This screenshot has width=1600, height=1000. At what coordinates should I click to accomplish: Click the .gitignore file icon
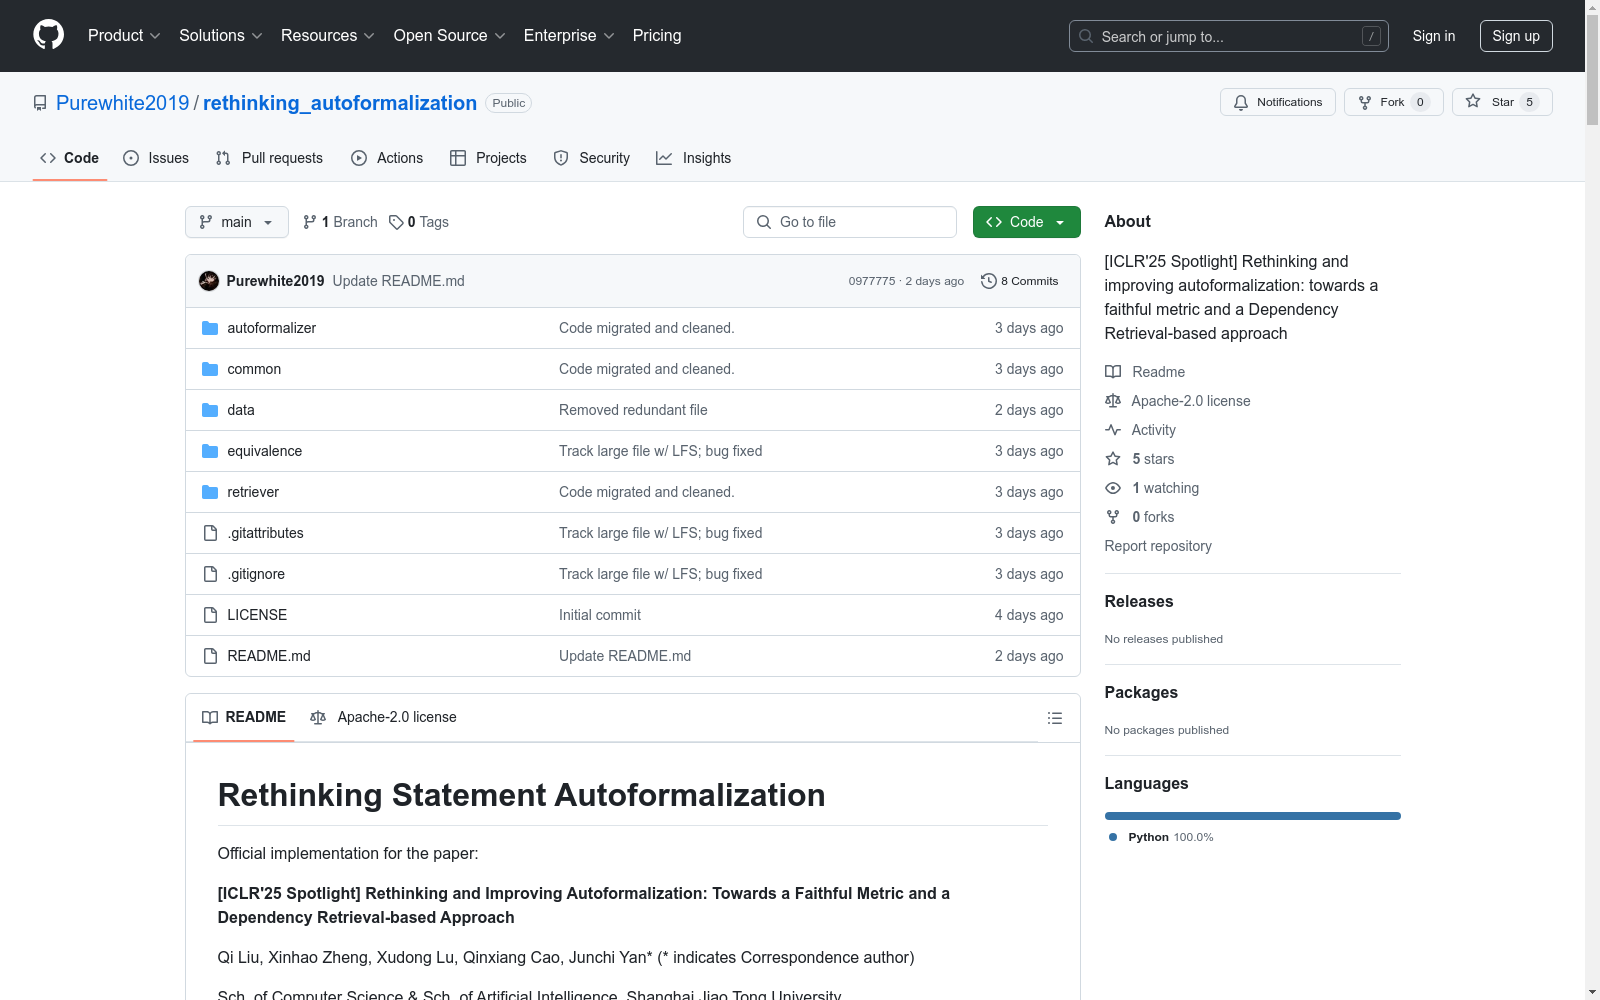210,574
